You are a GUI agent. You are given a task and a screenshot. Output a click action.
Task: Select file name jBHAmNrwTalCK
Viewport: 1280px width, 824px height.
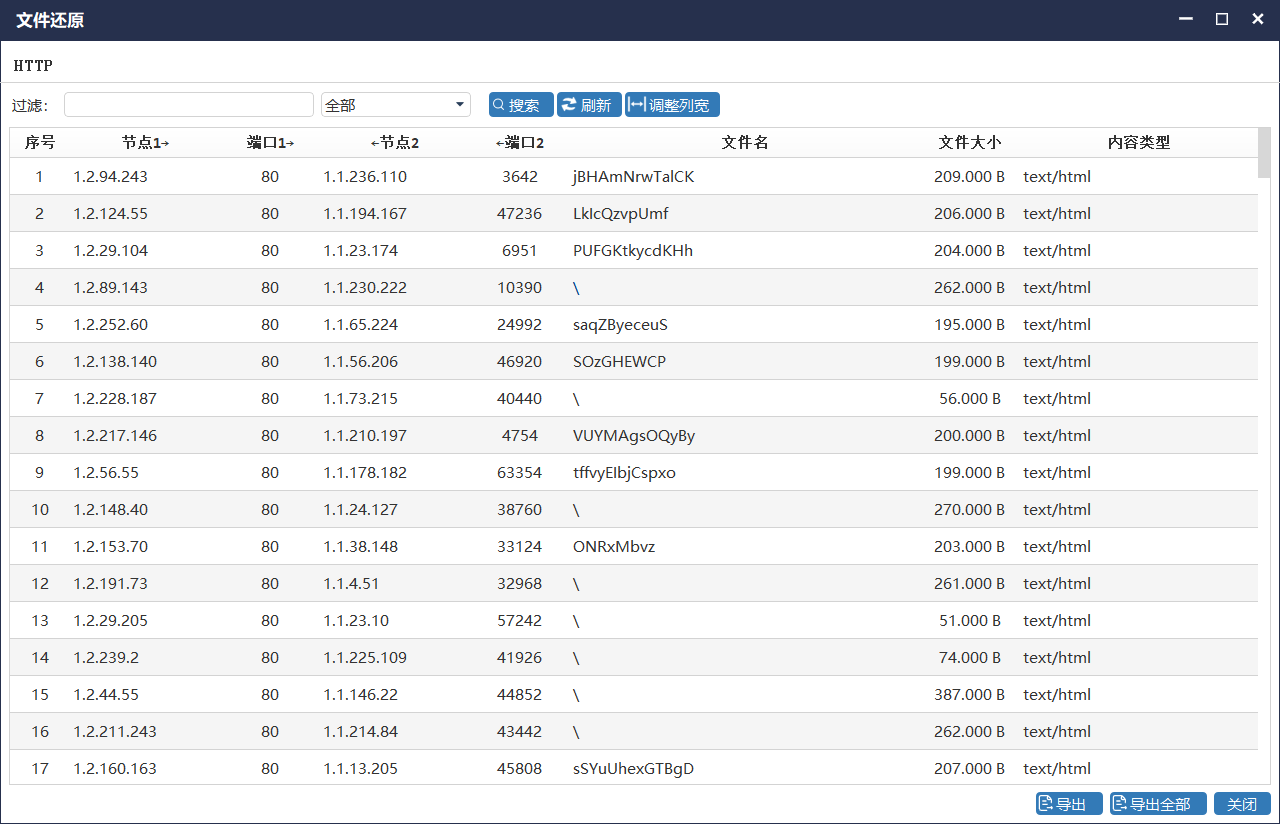pyautogui.click(x=633, y=177)
